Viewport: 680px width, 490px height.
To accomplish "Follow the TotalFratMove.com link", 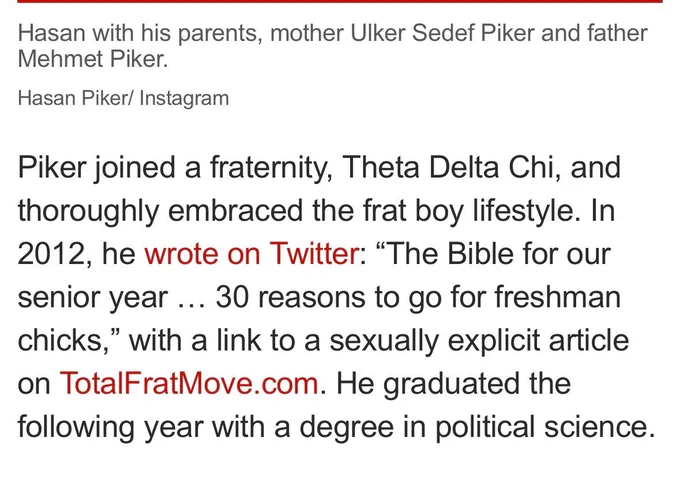I will click(189, 384).
